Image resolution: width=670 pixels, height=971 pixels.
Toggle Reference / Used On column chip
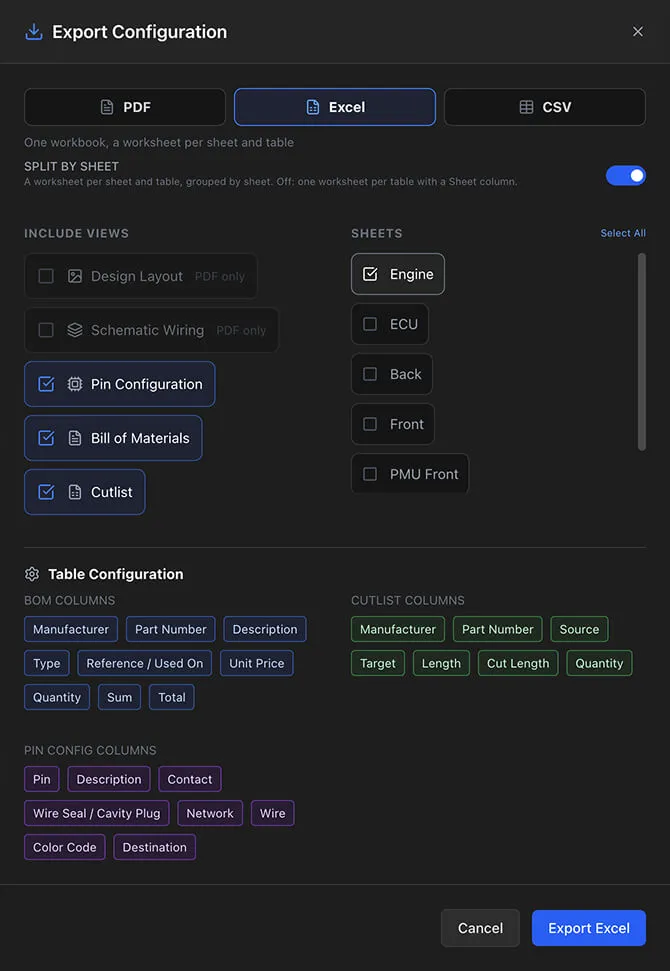[x=145, y=663]
